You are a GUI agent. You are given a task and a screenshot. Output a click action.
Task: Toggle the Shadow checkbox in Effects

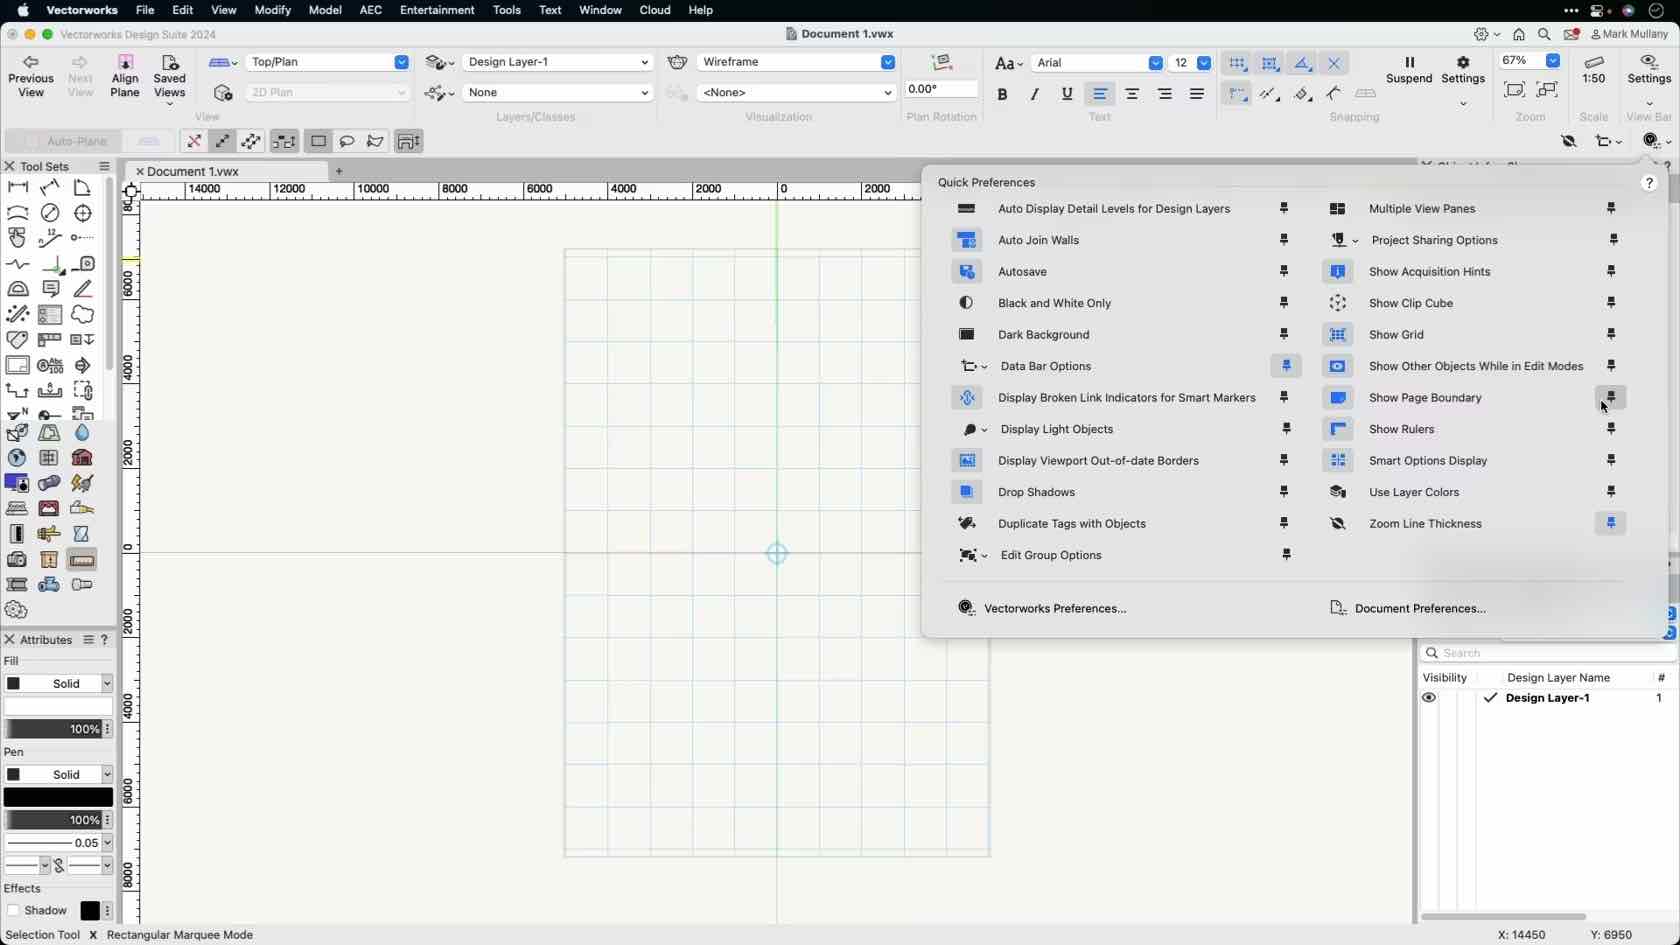[13, 911]
